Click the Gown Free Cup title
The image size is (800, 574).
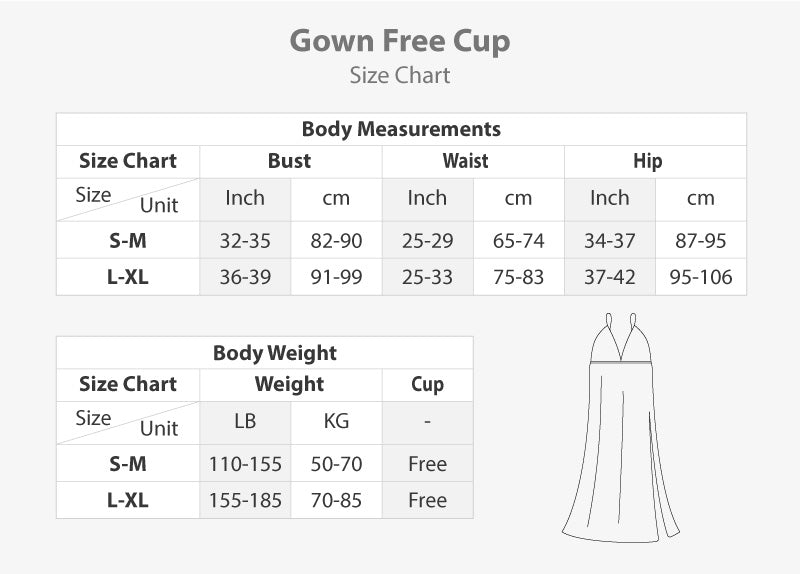click(x=400, y=41)
